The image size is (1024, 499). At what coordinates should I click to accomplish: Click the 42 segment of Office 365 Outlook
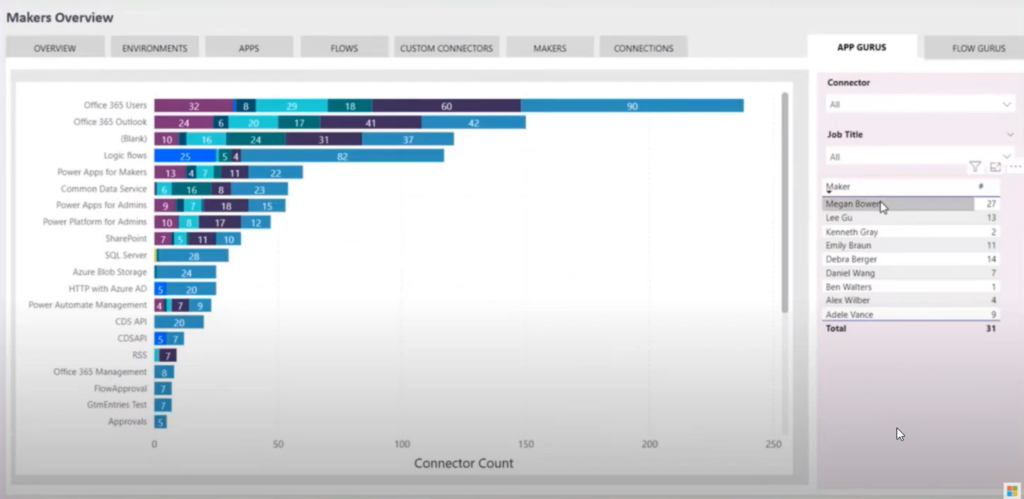(x=473, y=122)
